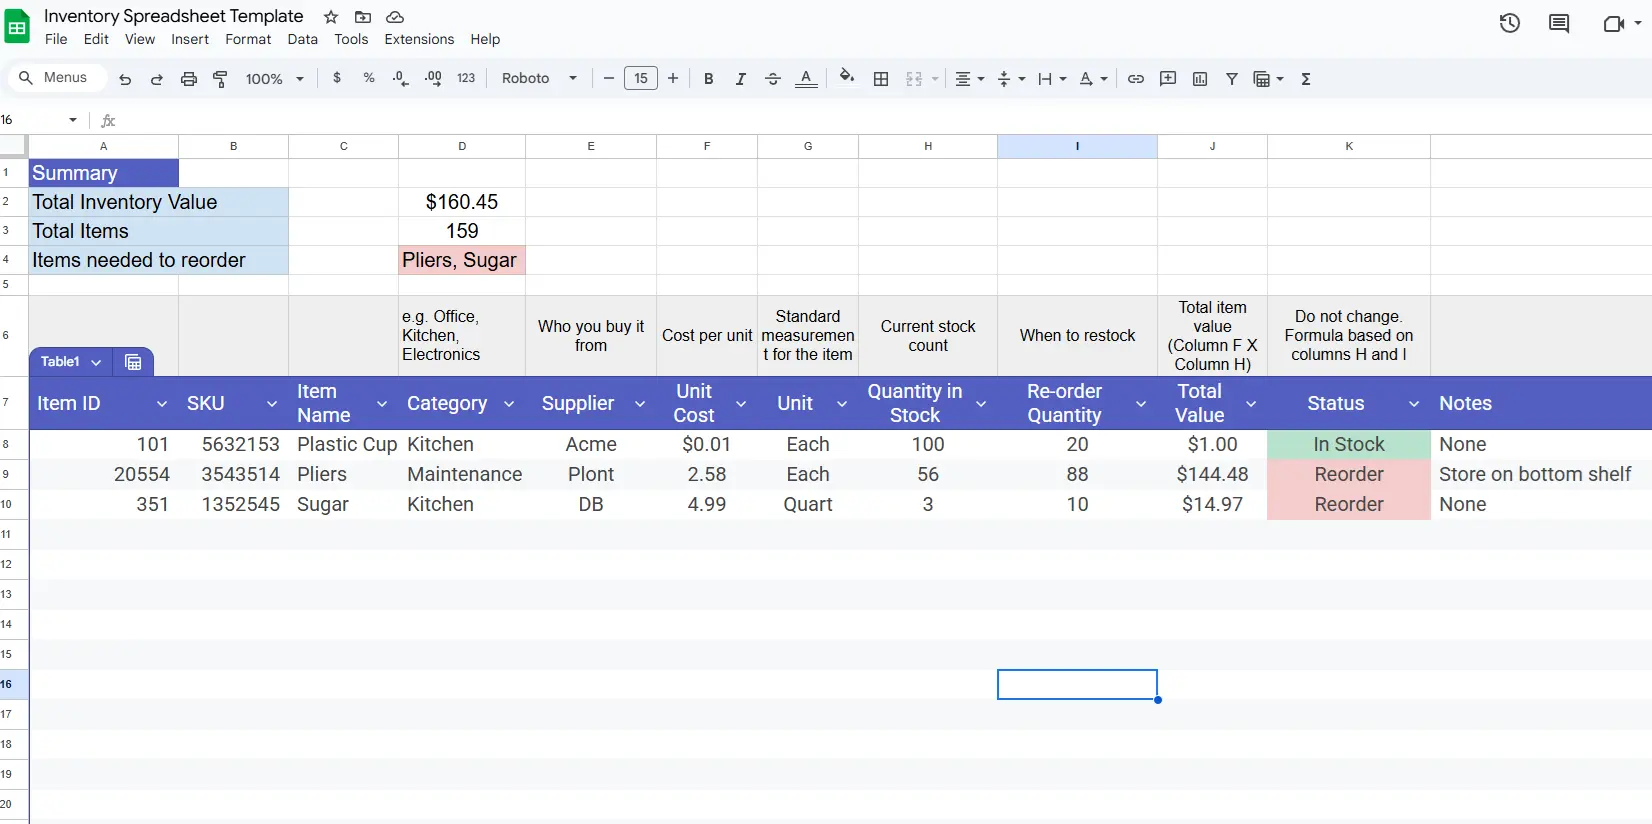Click the insert chart icon

1200,79
